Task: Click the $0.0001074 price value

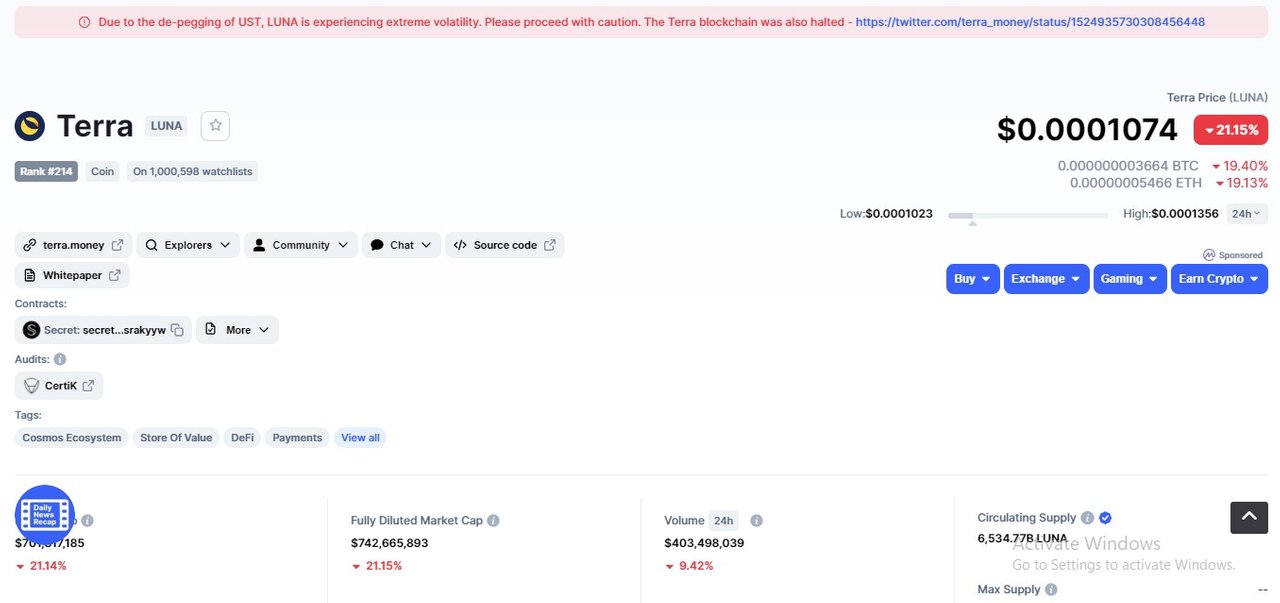Action: point(1087,130)
